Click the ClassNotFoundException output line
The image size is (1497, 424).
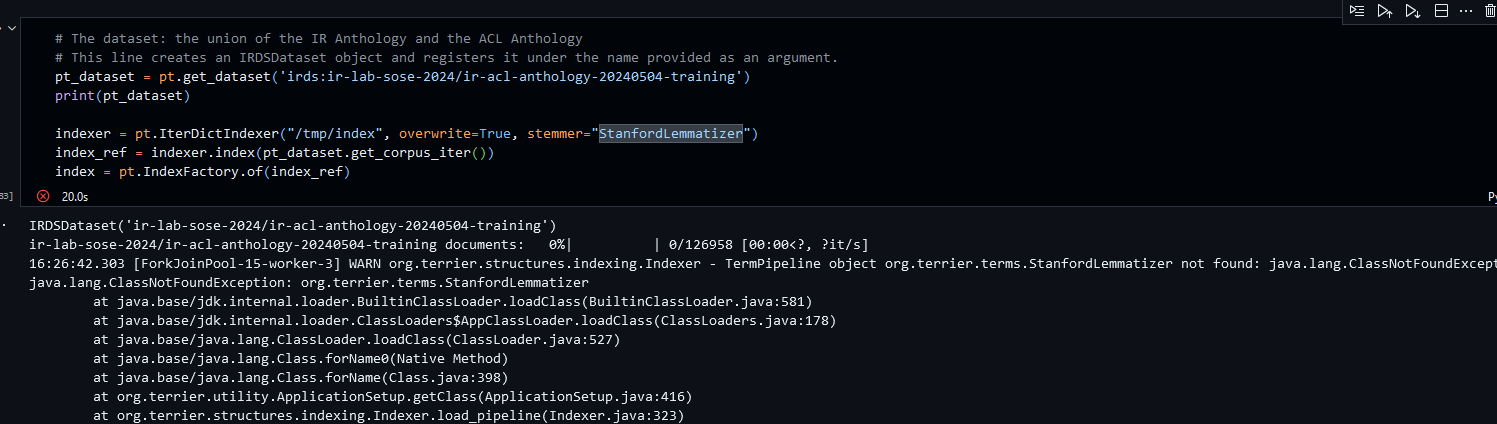(309, 283)
